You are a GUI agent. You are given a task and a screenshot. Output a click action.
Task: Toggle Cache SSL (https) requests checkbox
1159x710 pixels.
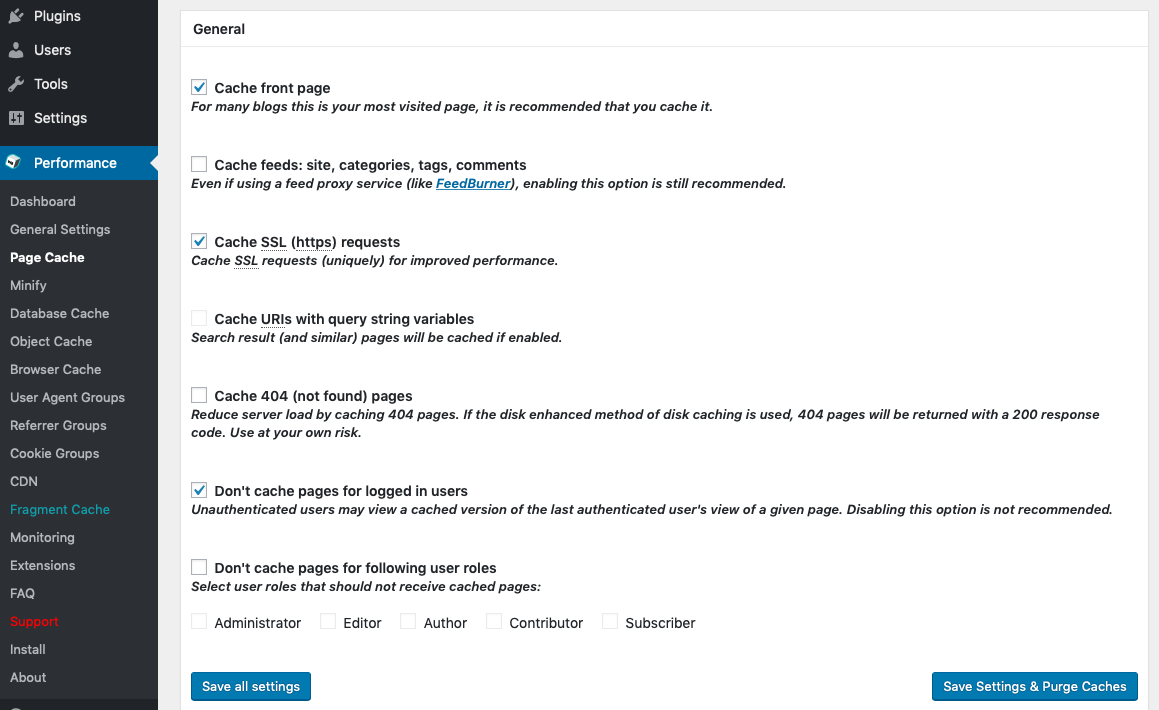[199, 241]
